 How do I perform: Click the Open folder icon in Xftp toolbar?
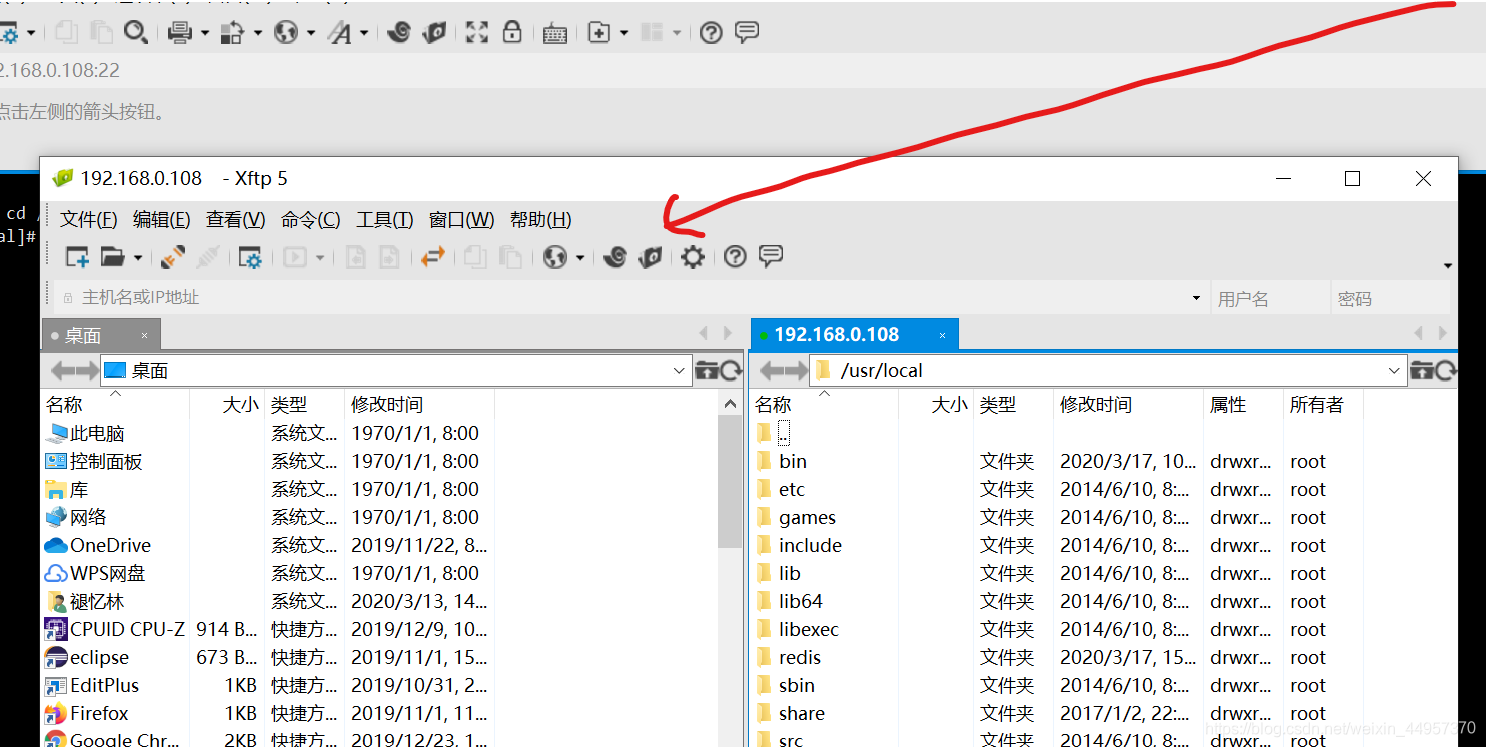(112, 258)
